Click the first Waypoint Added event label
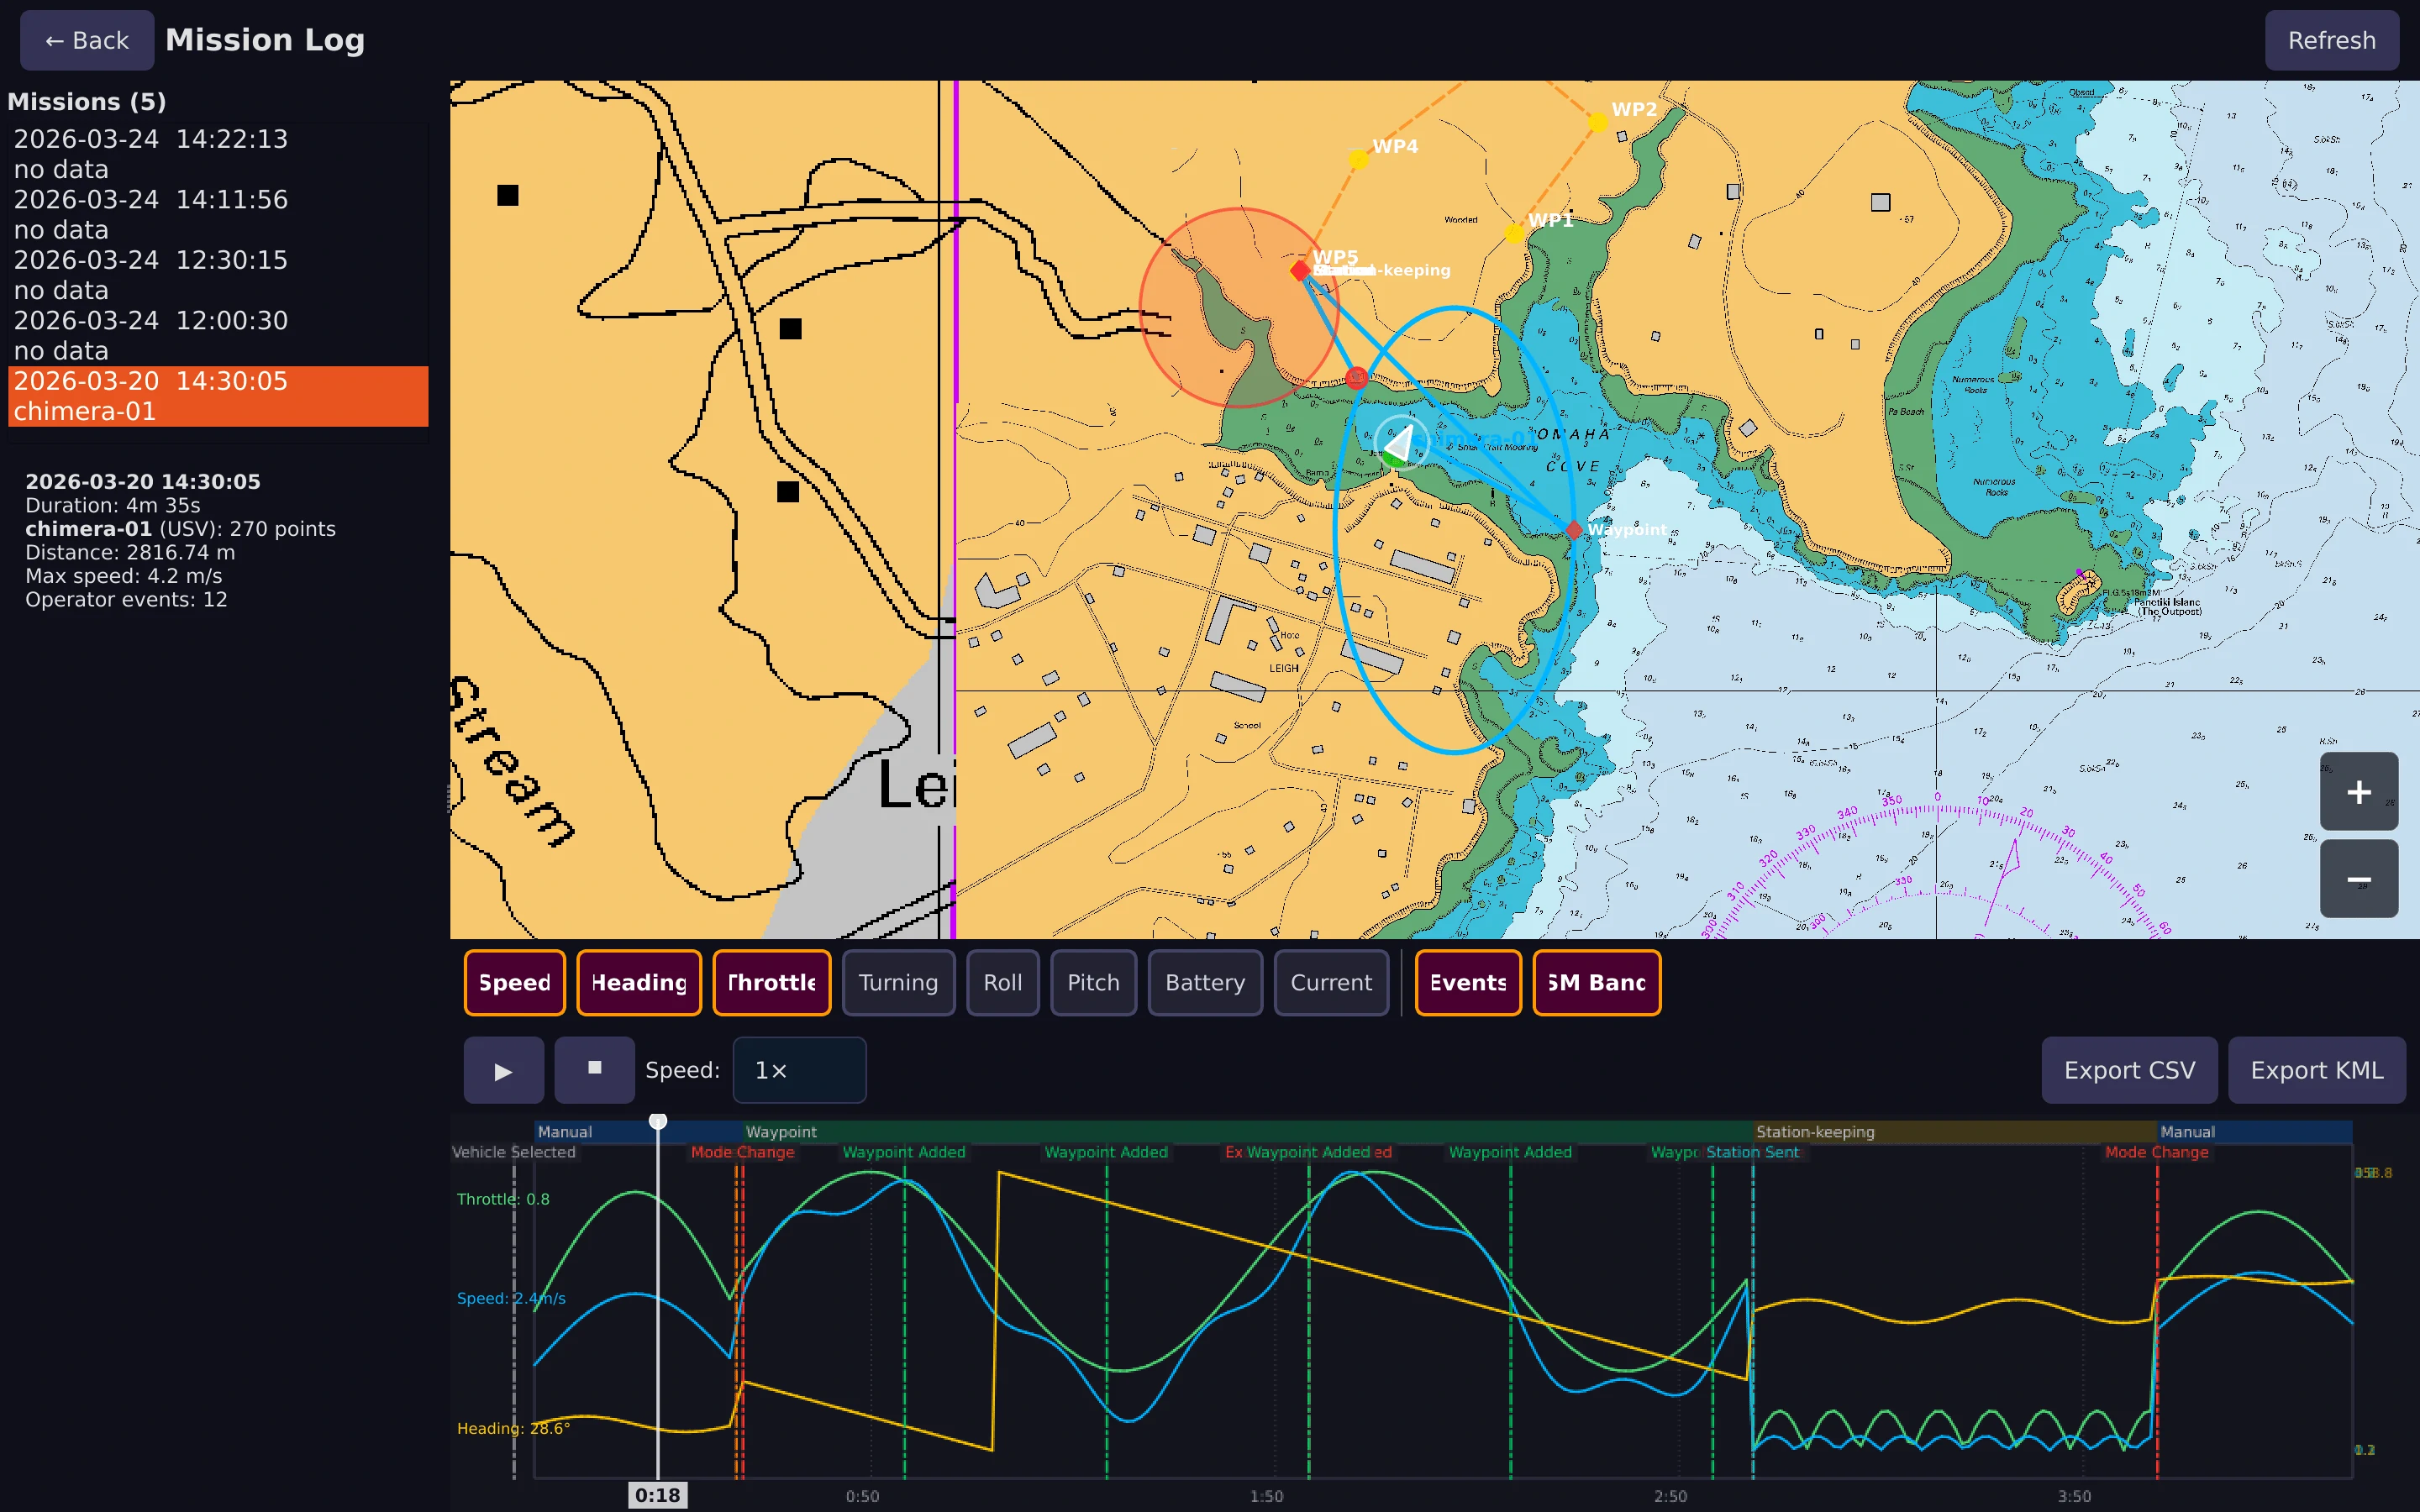 pyautogui.click(x=904, y=1152)
